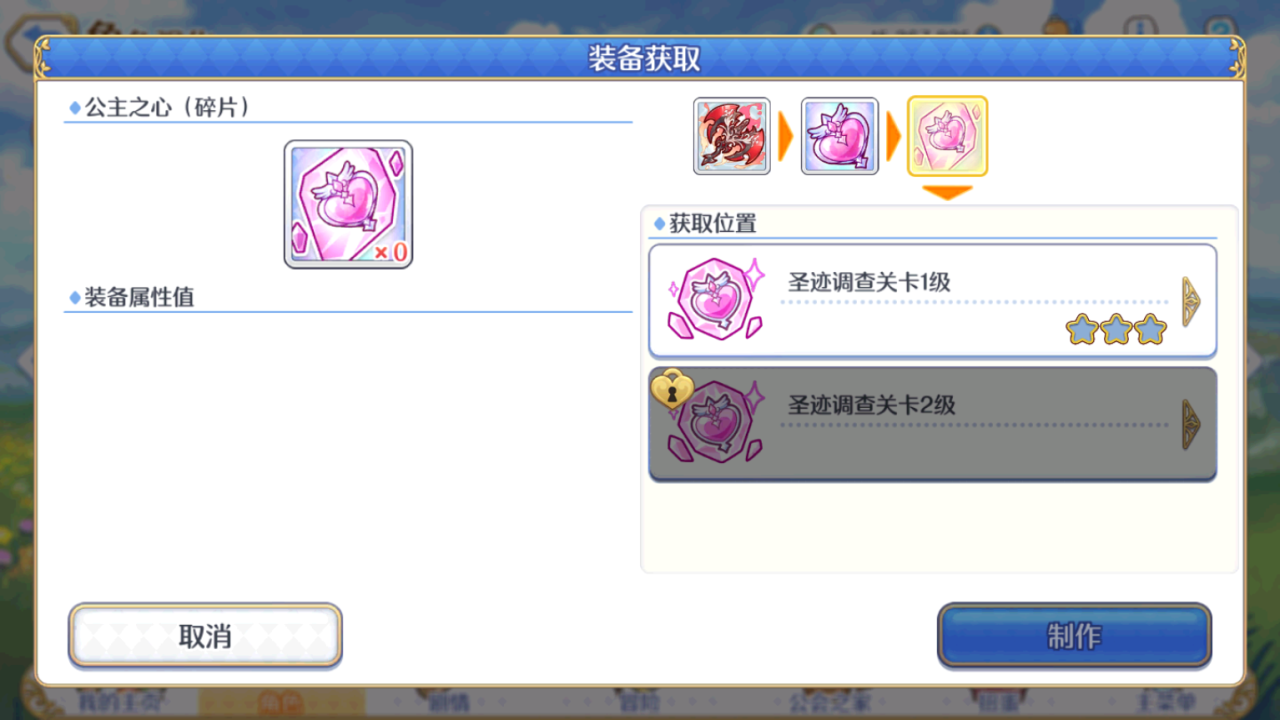The height and width of the screenshot is (720, 1280).
Task: Tap the pink heart icon beside 圣迹调查关卡1级
Action: (716, 300)
